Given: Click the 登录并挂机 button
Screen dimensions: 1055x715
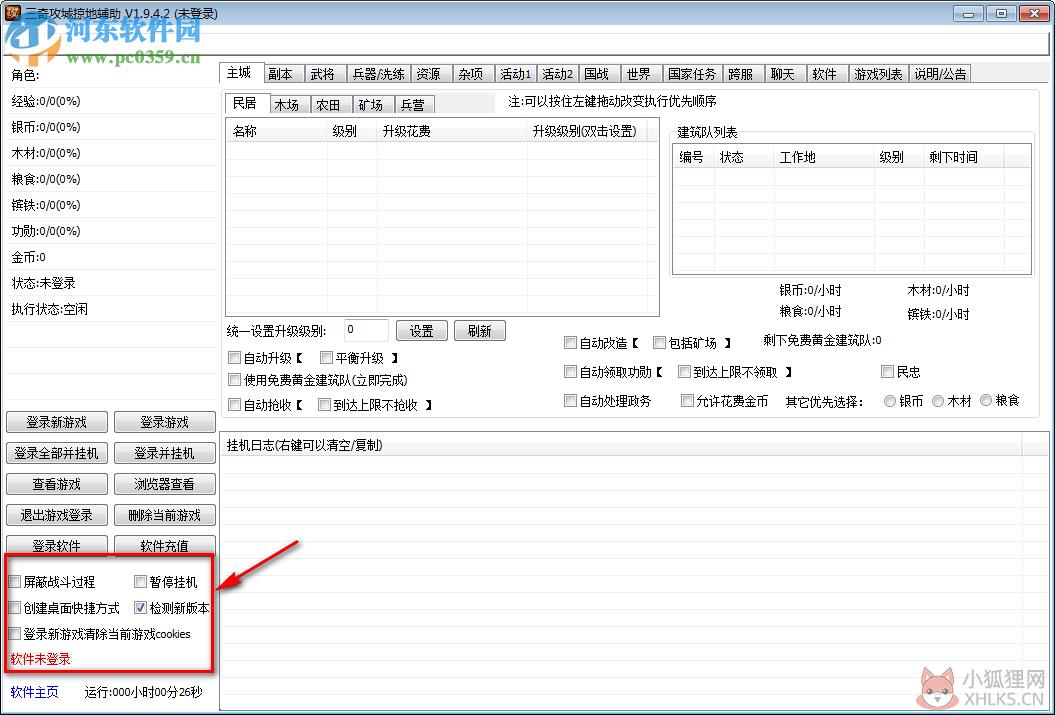Looking at the screenshot, I should (165, 453).
